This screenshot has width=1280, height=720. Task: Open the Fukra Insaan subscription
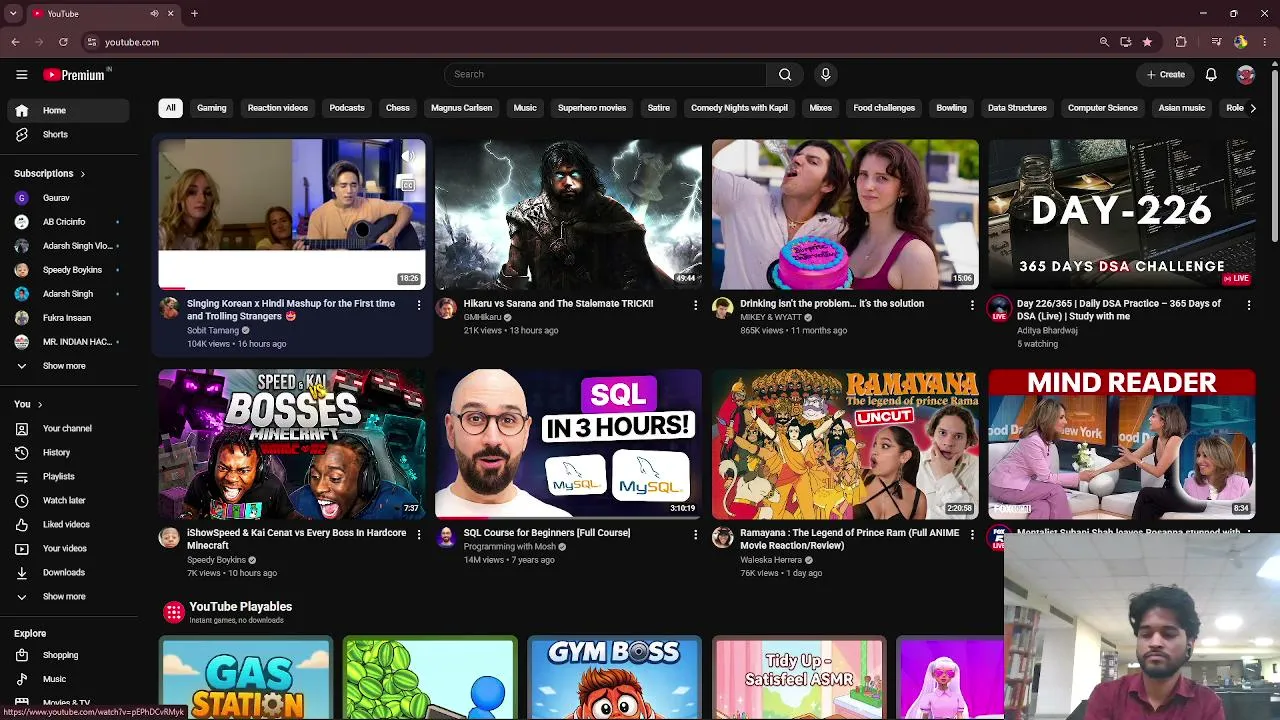tap(67, 318)
